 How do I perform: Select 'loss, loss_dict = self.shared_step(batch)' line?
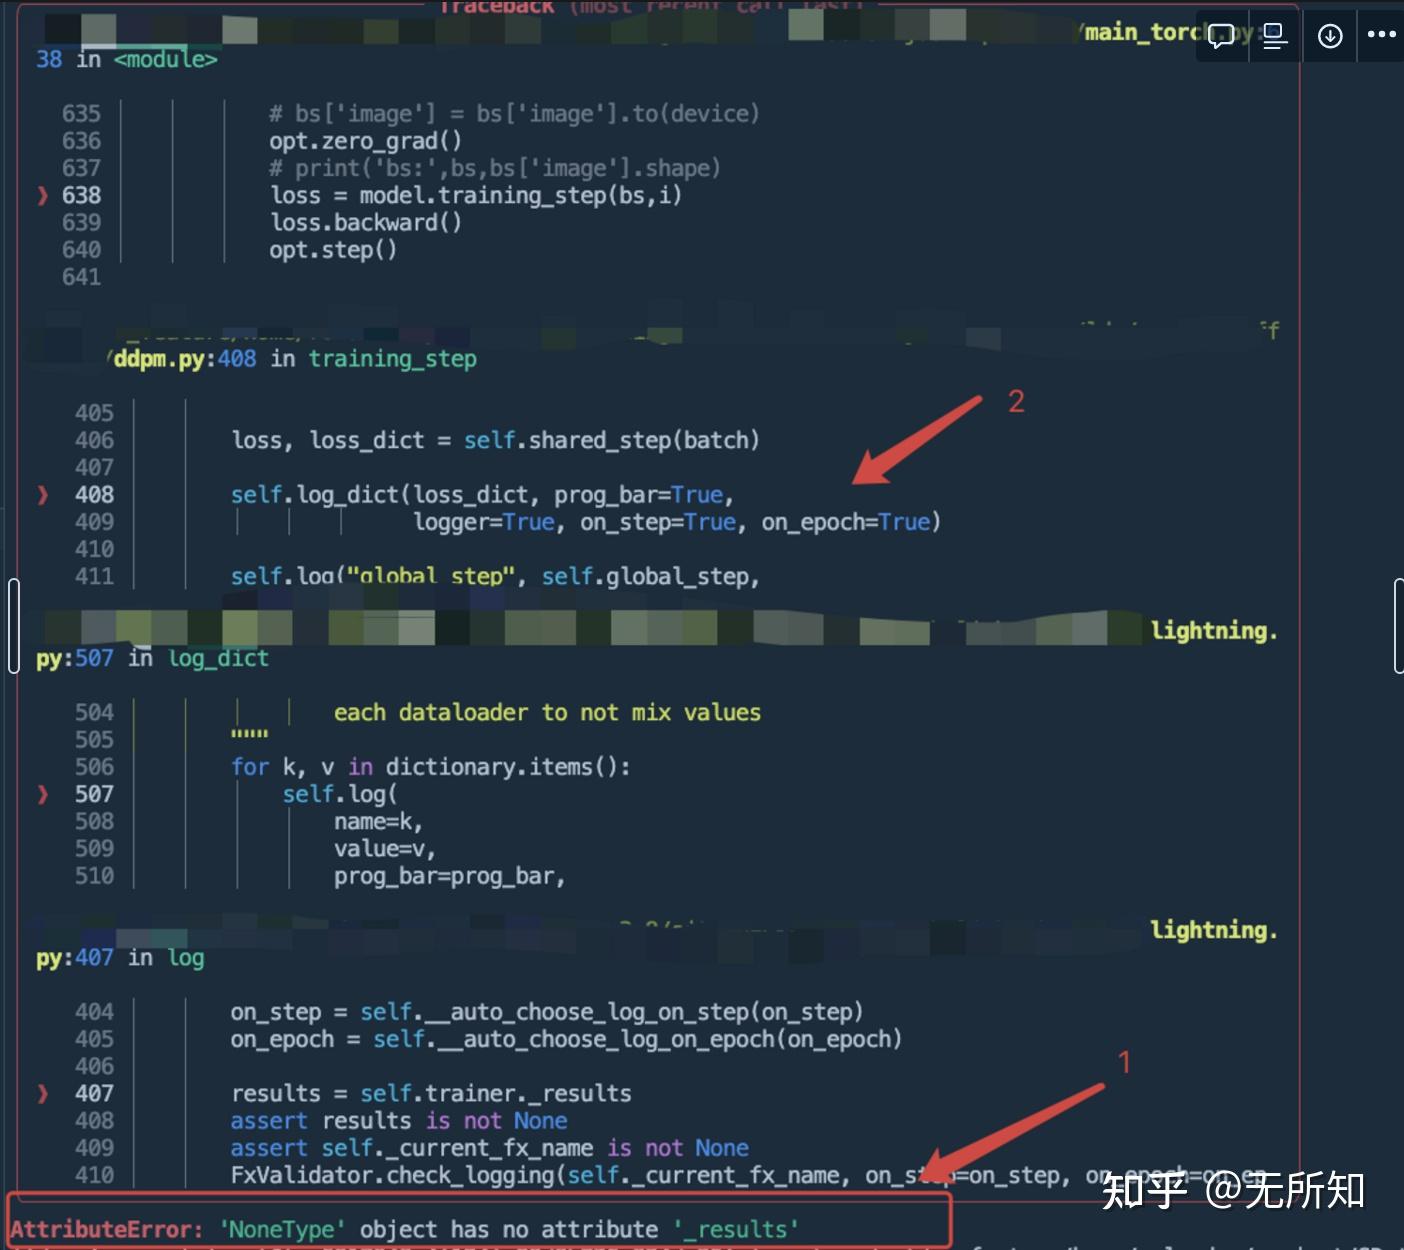(x=495, y=440)
